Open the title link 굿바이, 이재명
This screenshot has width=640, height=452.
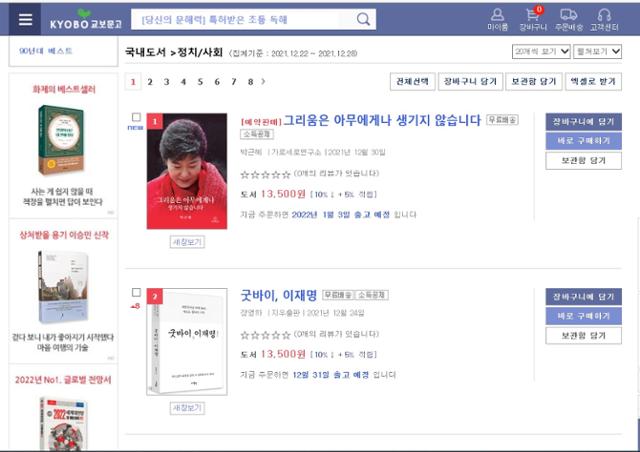279,295
